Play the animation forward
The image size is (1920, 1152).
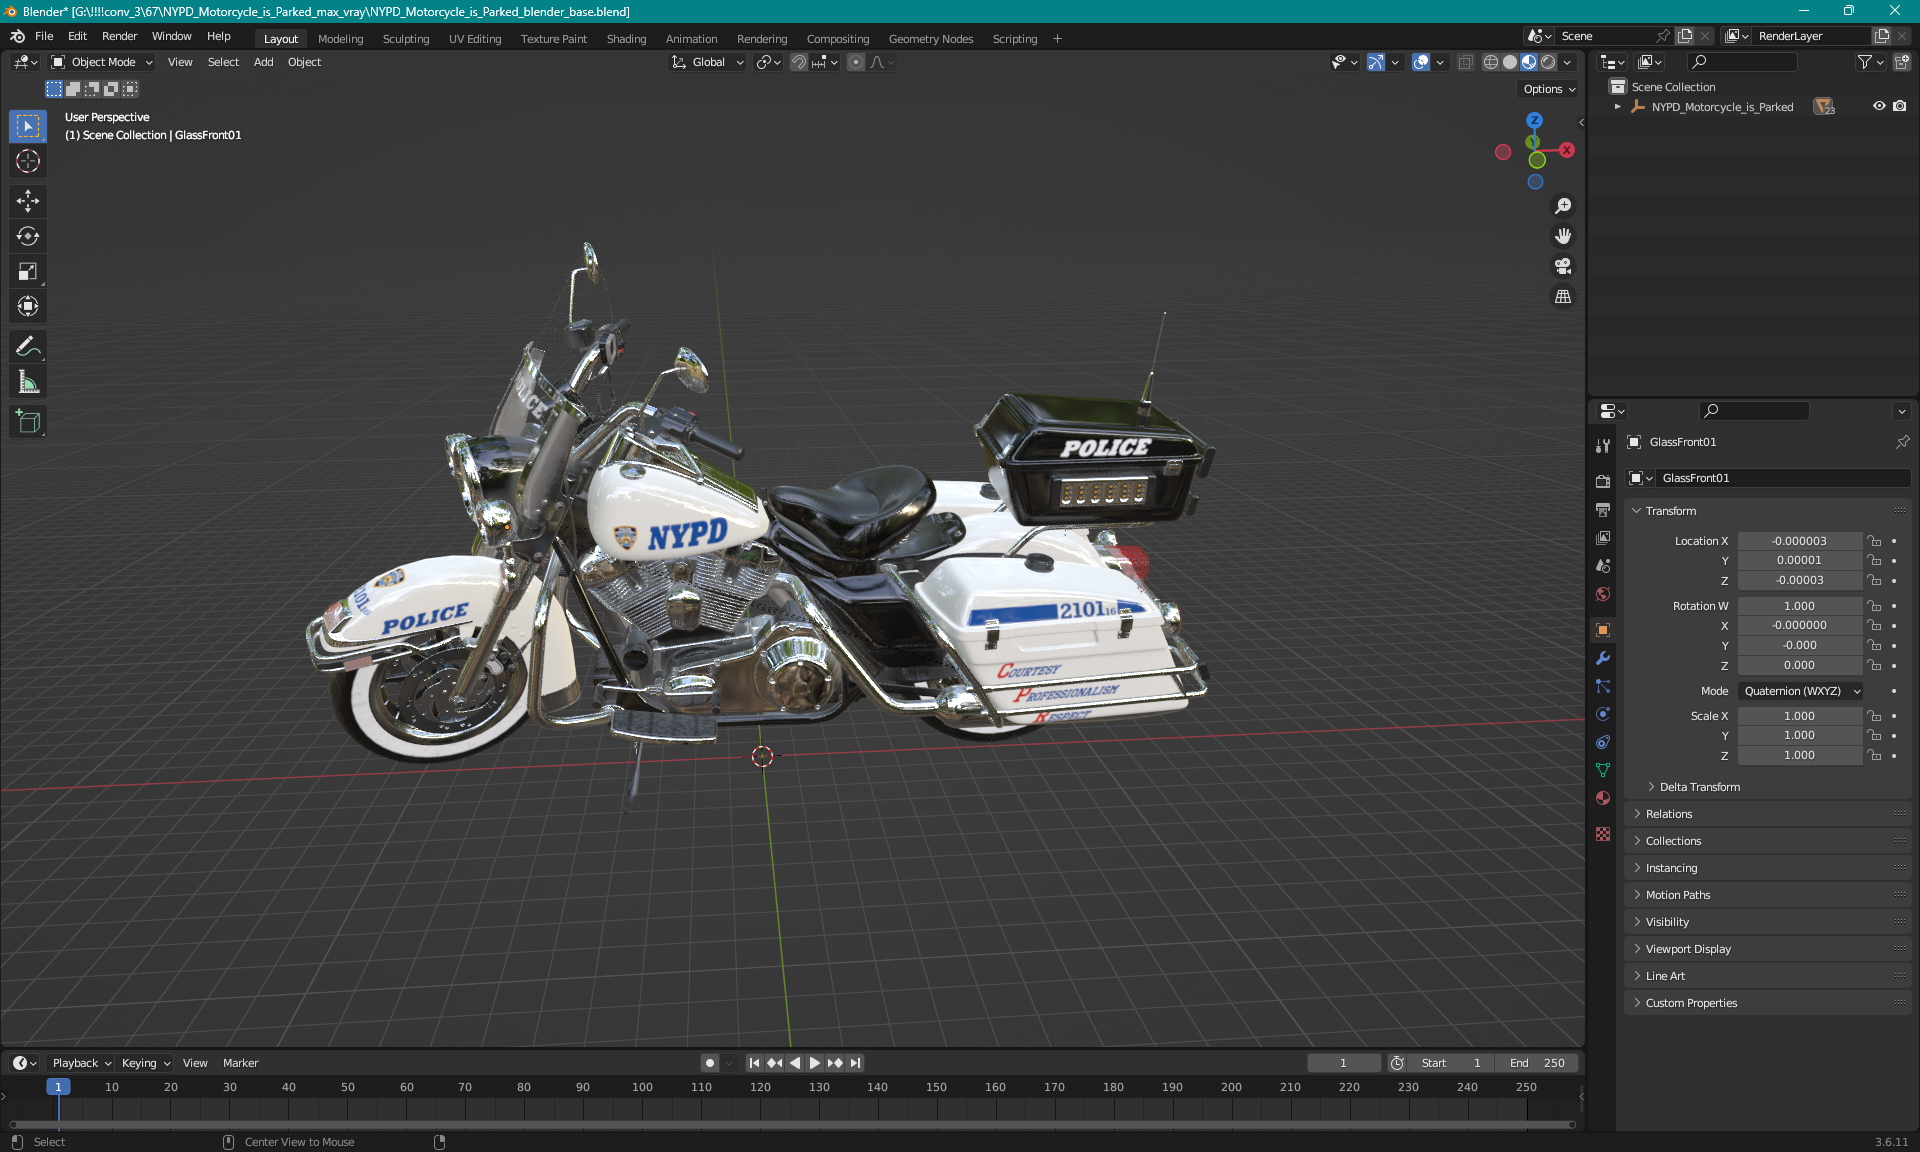tap(815, 1063)
